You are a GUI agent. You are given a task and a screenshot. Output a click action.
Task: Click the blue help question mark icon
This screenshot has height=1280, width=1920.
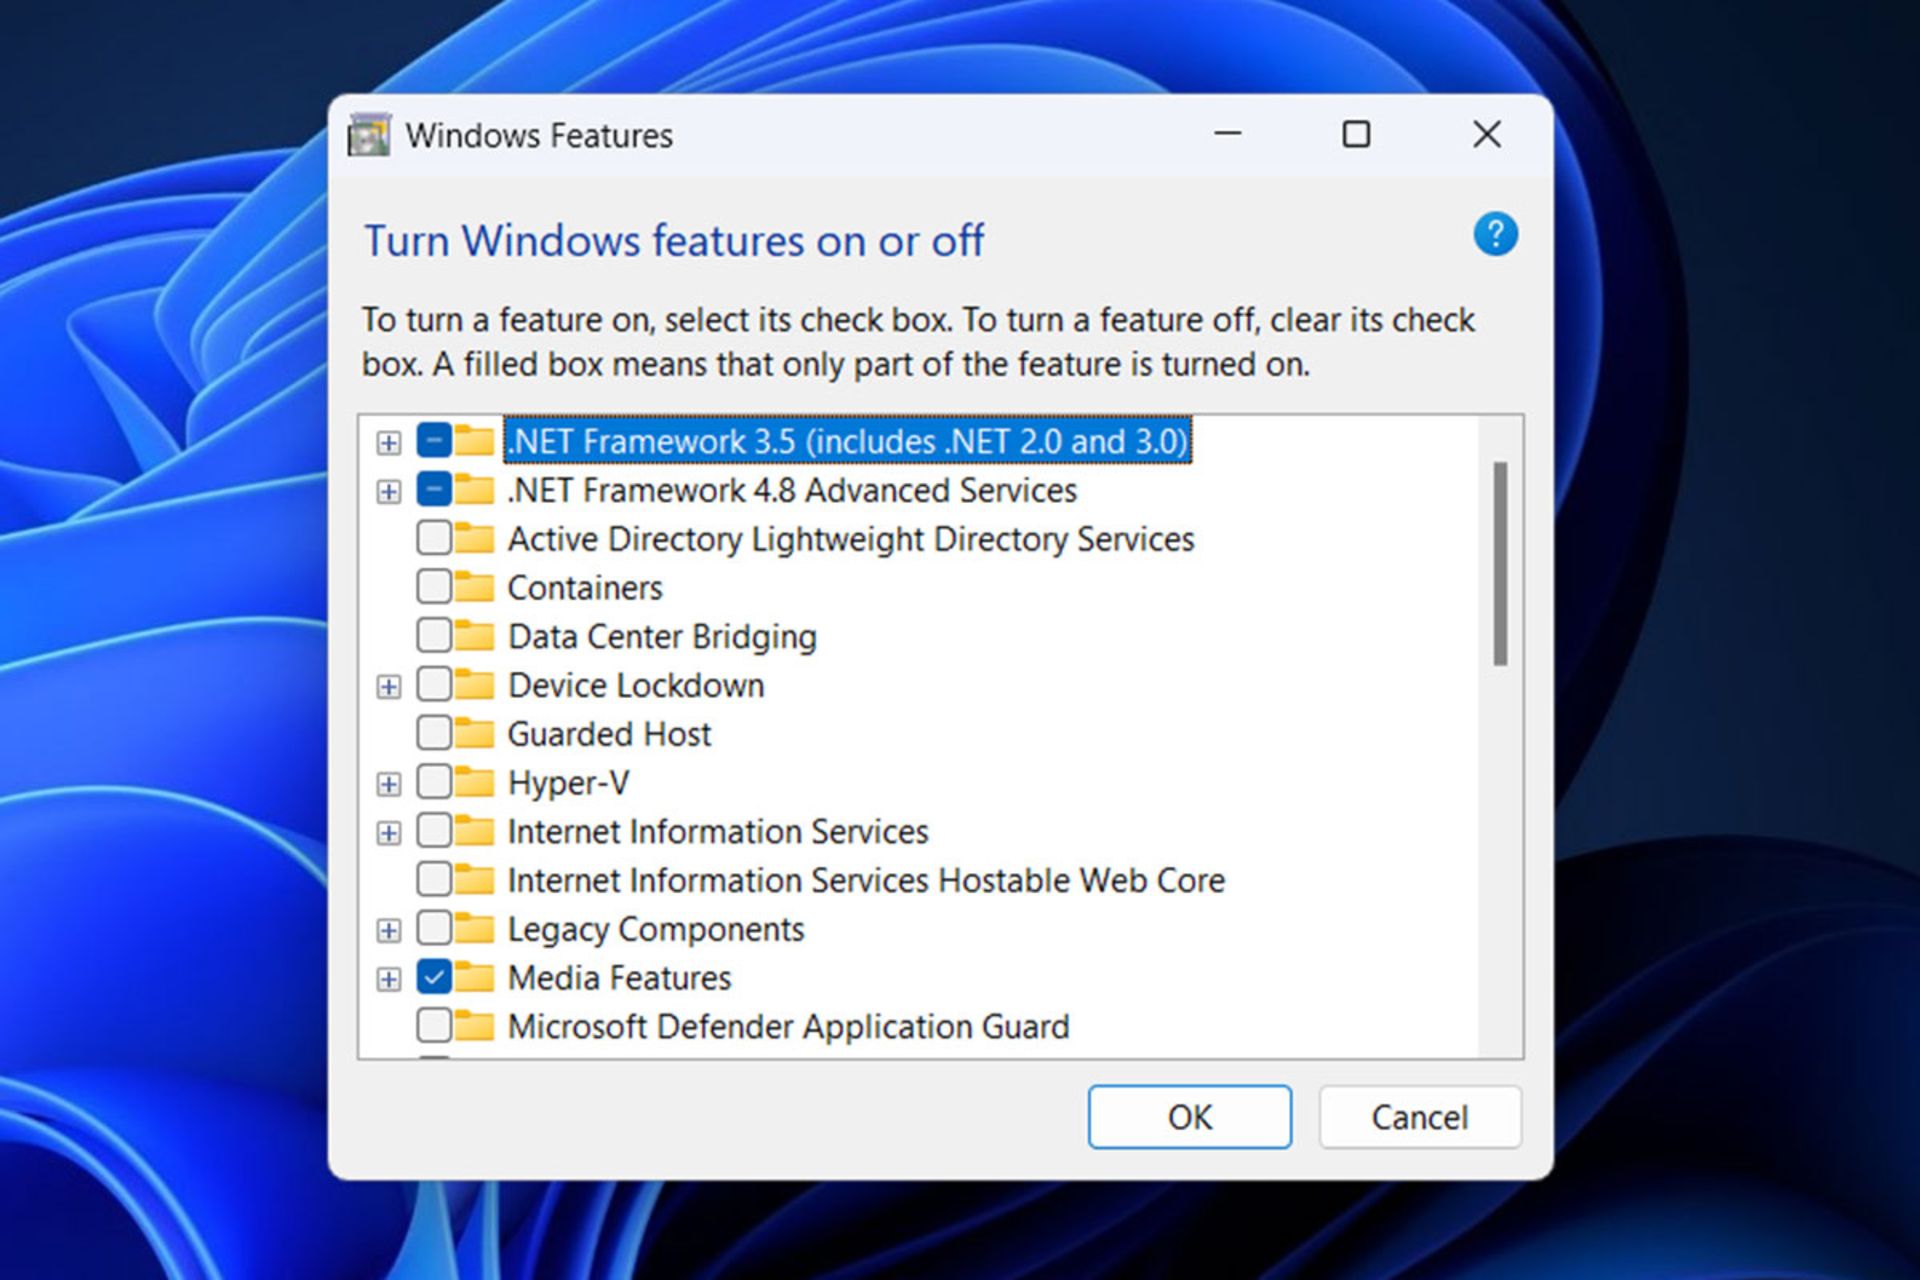(1495, 234)
